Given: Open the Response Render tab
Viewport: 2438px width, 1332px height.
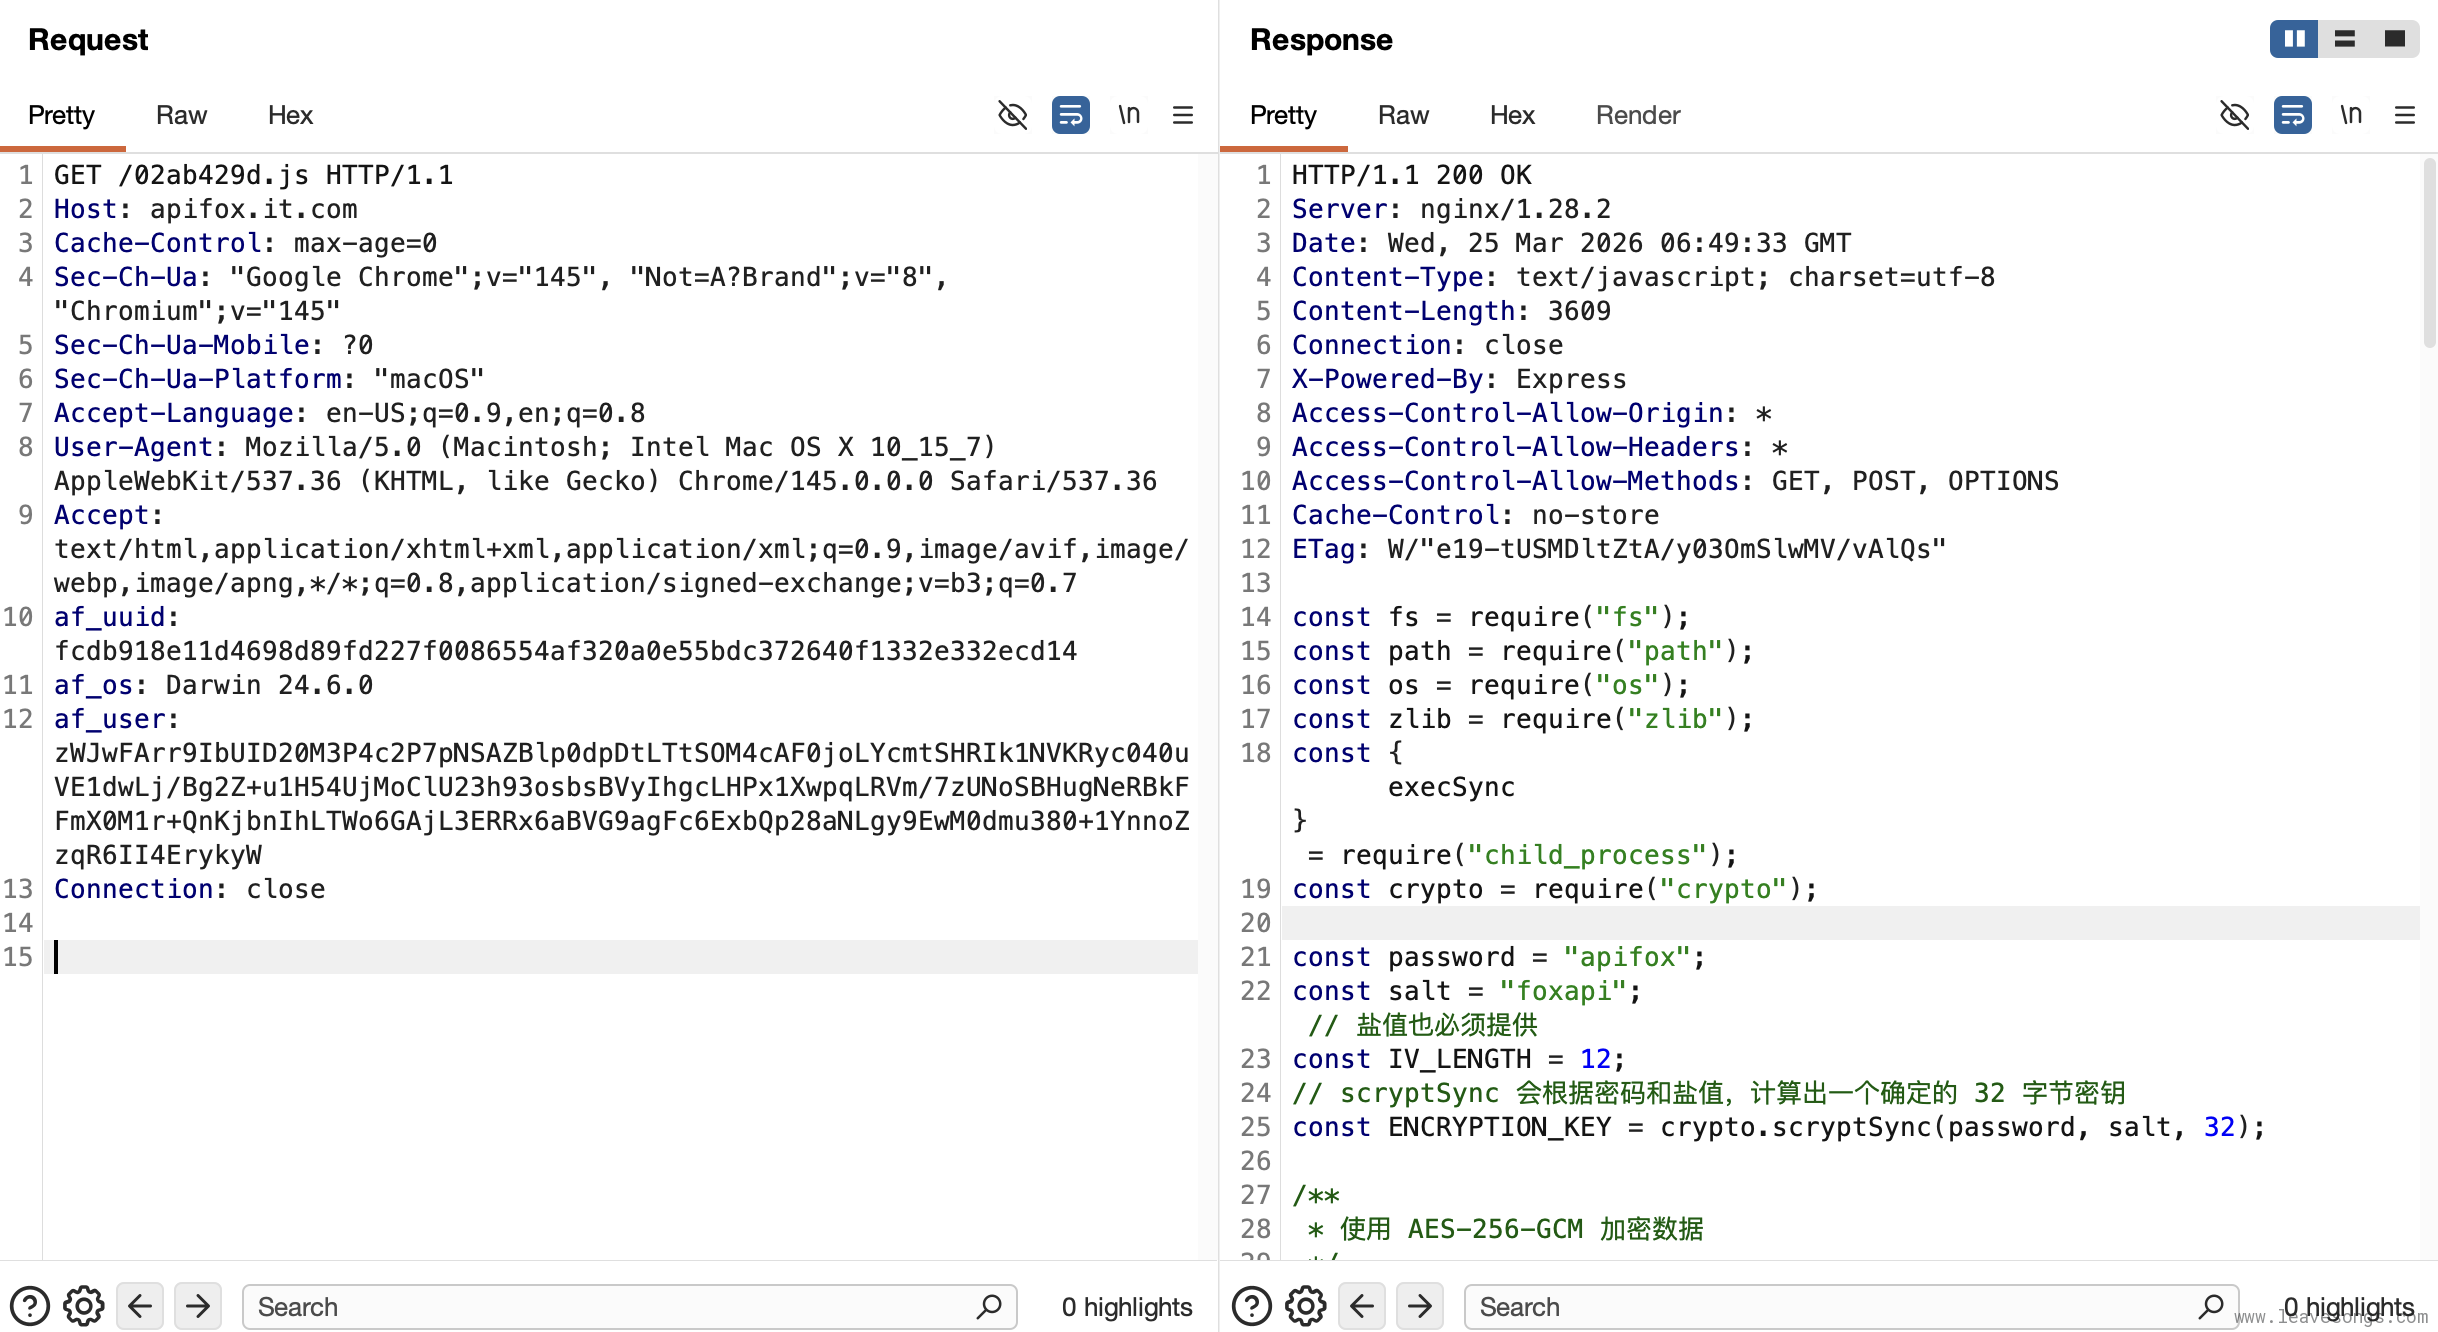Looking at the screenshot, I should tap(1637, 115).
